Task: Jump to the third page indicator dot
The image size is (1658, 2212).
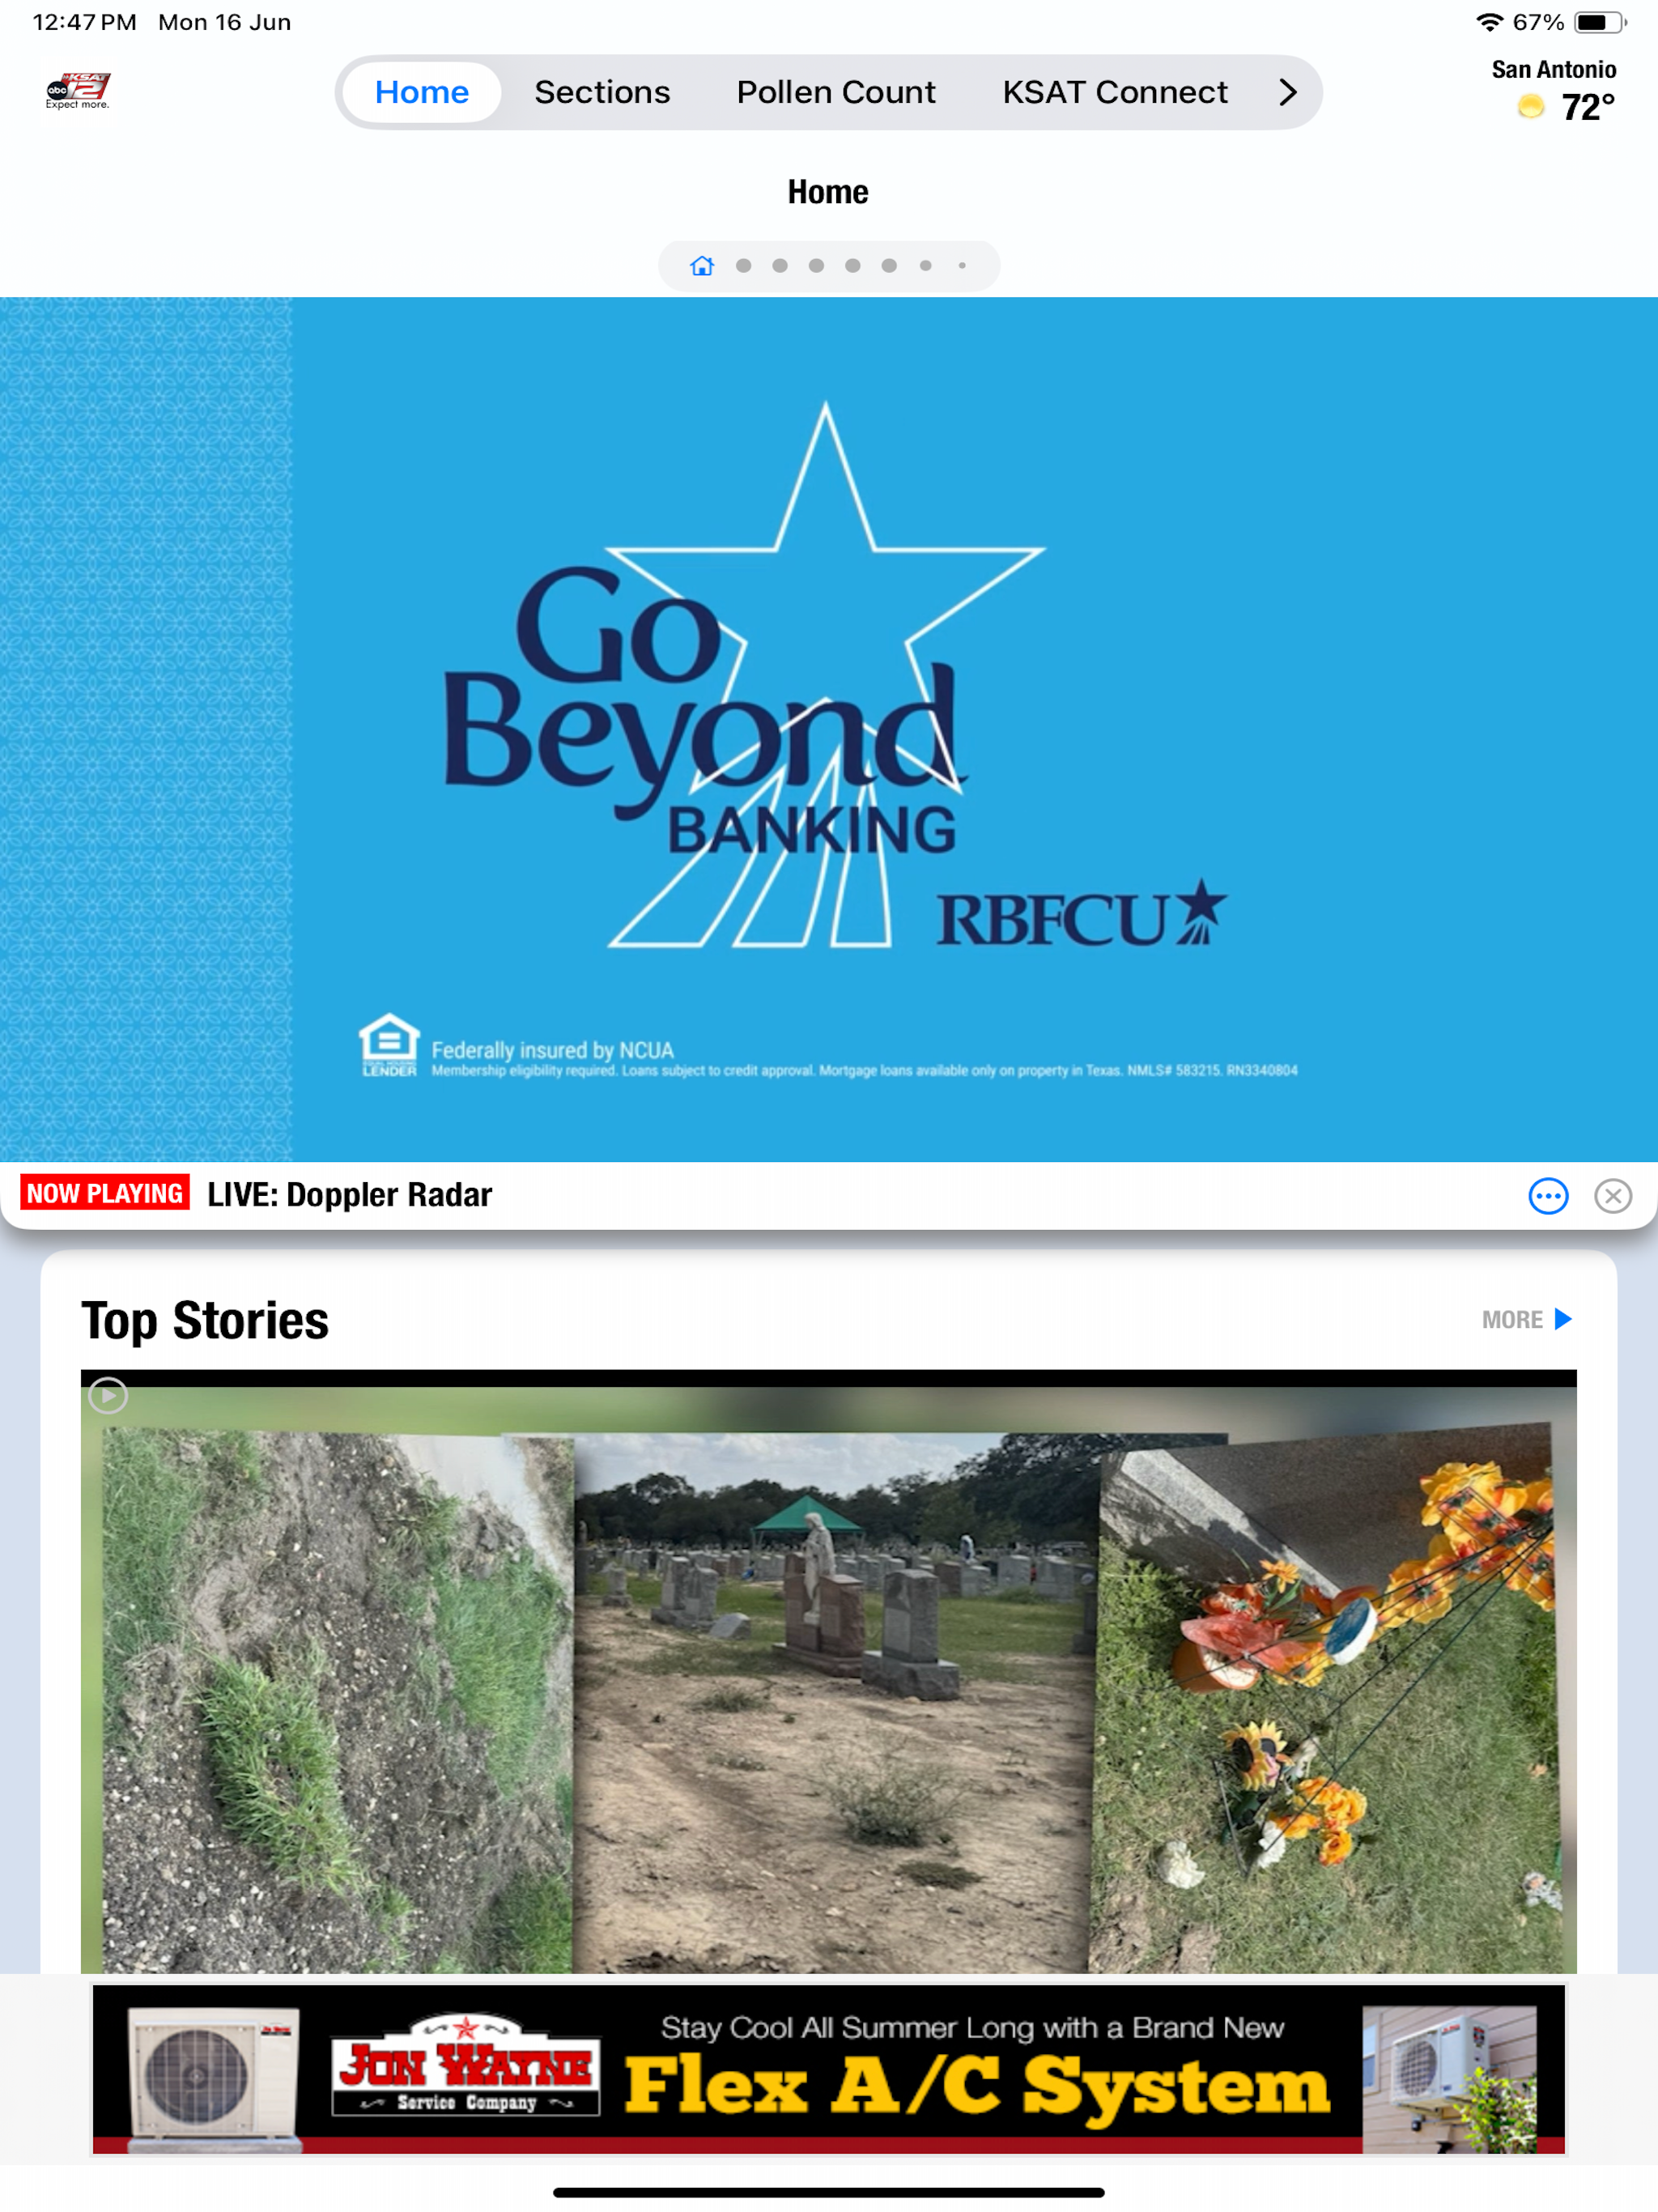Action: tap(780, 266)
